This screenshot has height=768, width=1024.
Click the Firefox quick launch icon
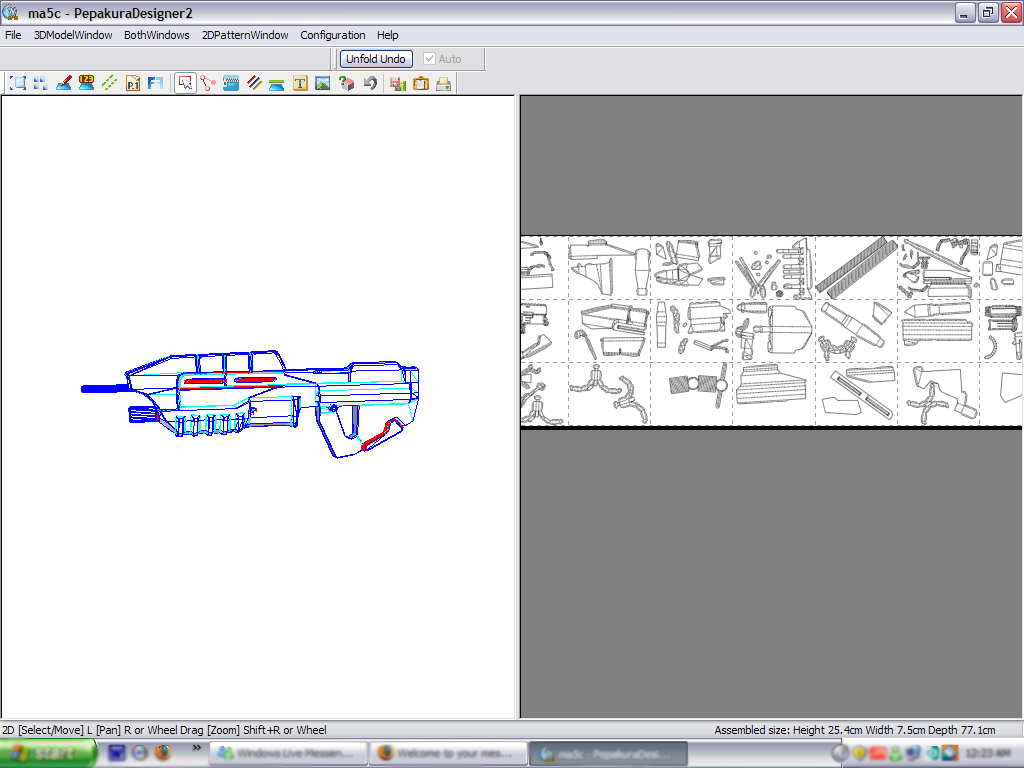click(163, 753)
